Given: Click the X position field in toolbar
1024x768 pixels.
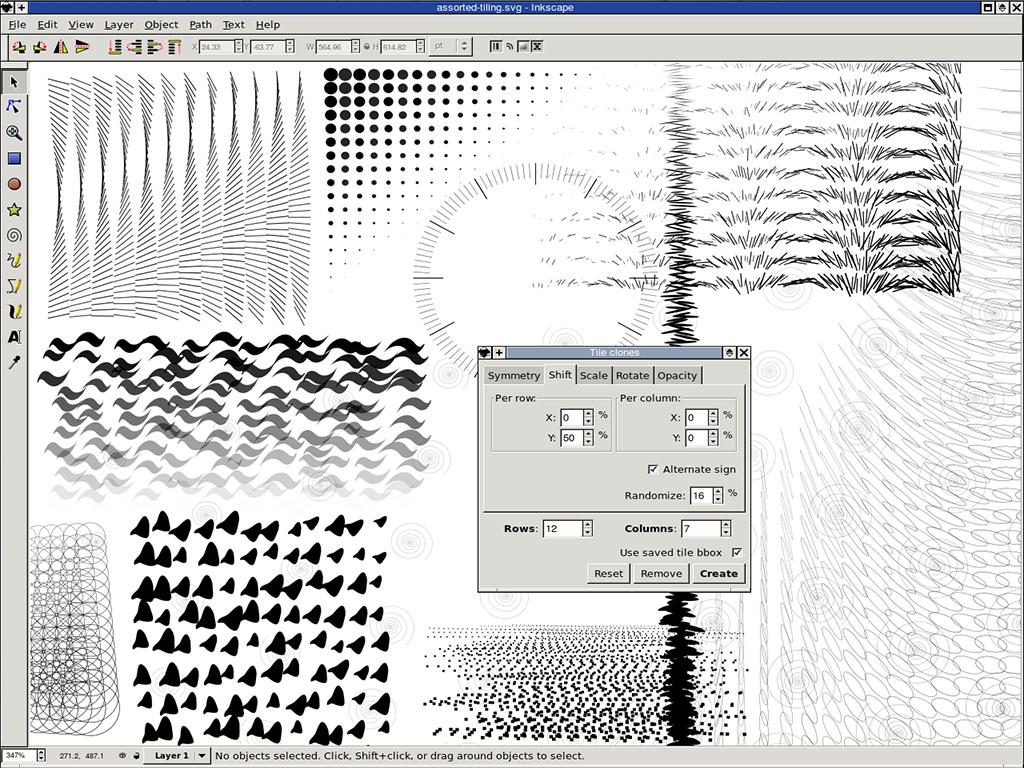Looking at the screenshot, I should (x=216, y=47).
